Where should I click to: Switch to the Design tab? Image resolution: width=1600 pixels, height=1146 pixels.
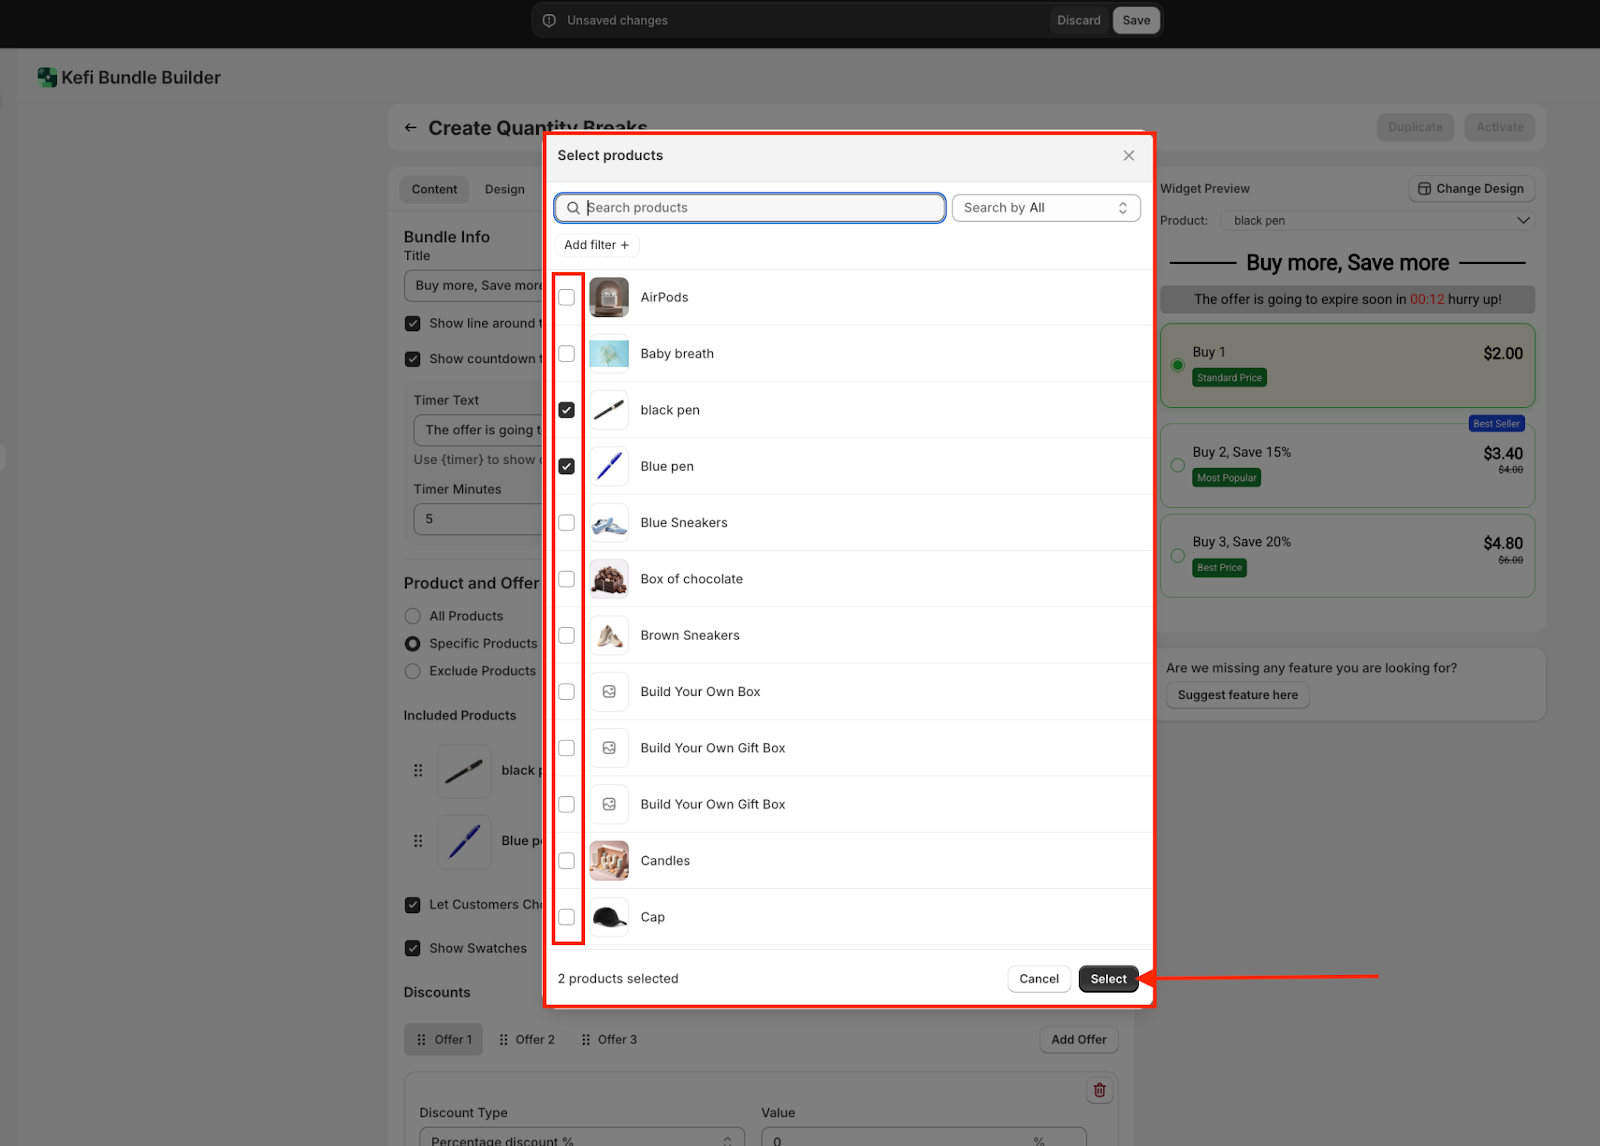pos(504,190)
